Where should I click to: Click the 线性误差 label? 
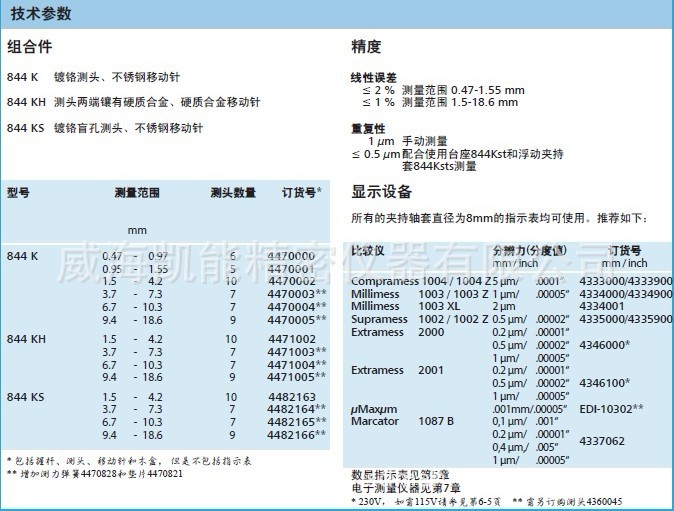(x=374, y=78)
